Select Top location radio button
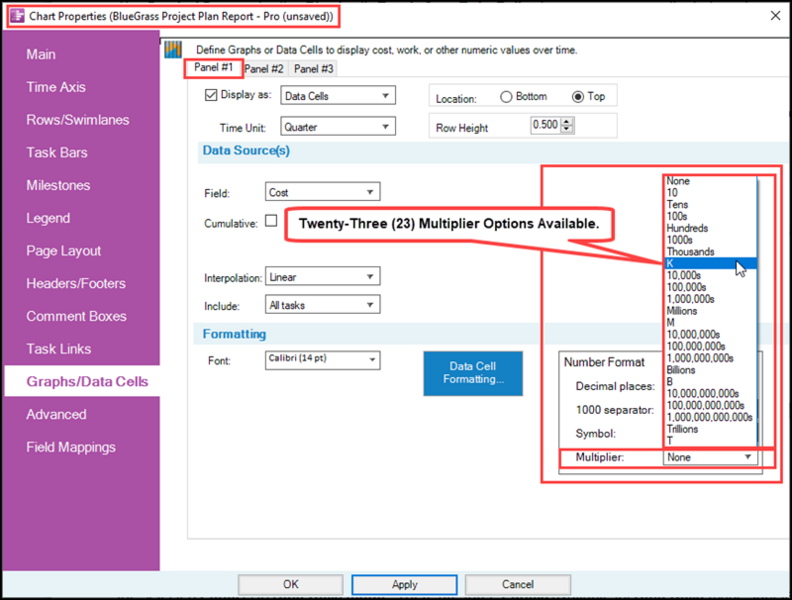The height and width of the screenshot is (600, 792). pyautogui.click(x=578, y=96)
